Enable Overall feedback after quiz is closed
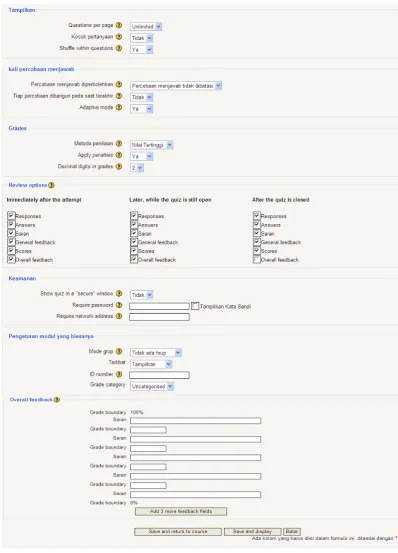The width and height of the screenshot is (398, 553). 257,260
